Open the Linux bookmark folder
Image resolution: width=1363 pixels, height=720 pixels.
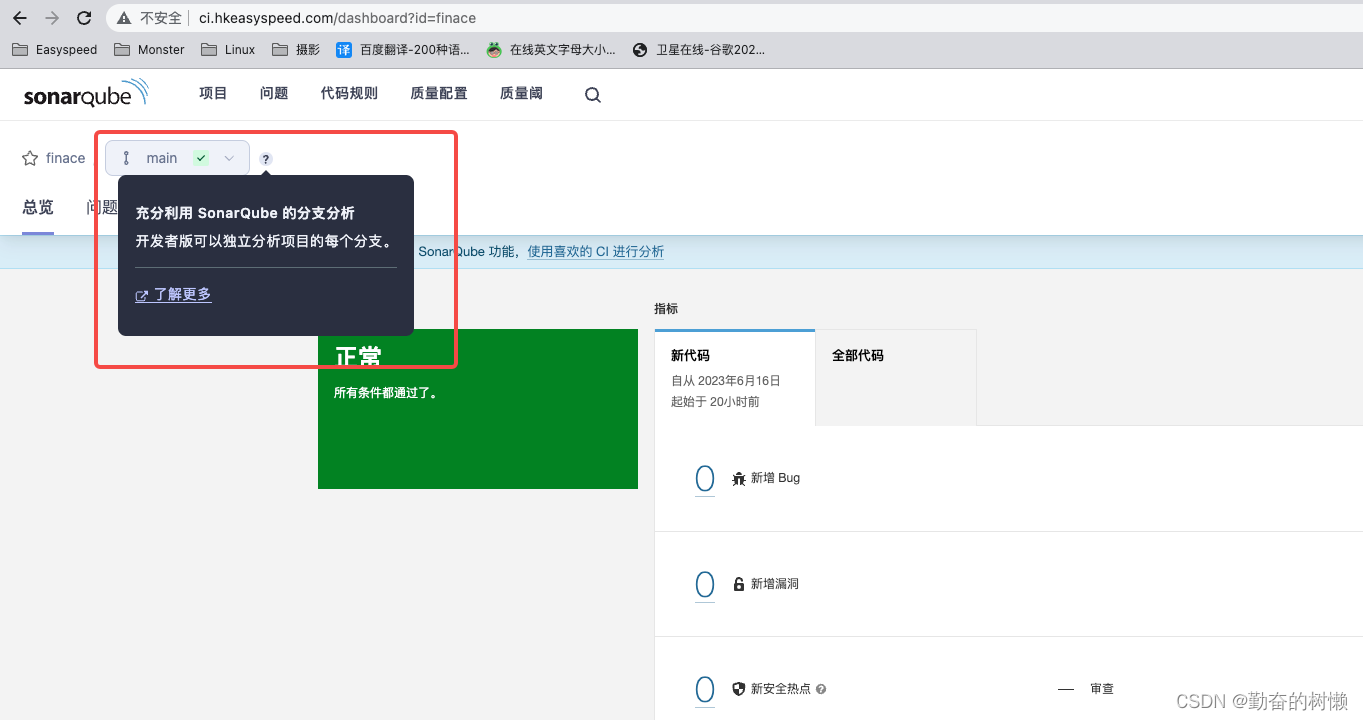(228, 49)
